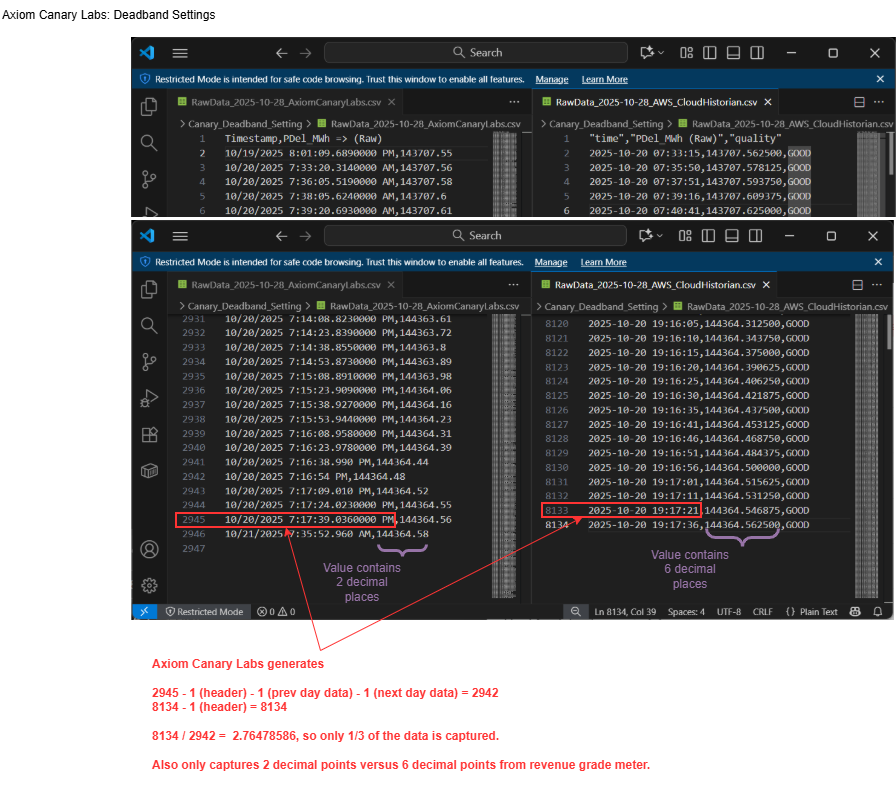Click the lower window Search input box

click(475, 235)
